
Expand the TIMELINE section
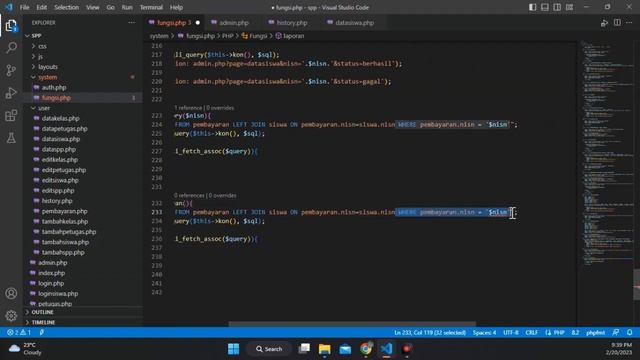(x=43, y=322)
